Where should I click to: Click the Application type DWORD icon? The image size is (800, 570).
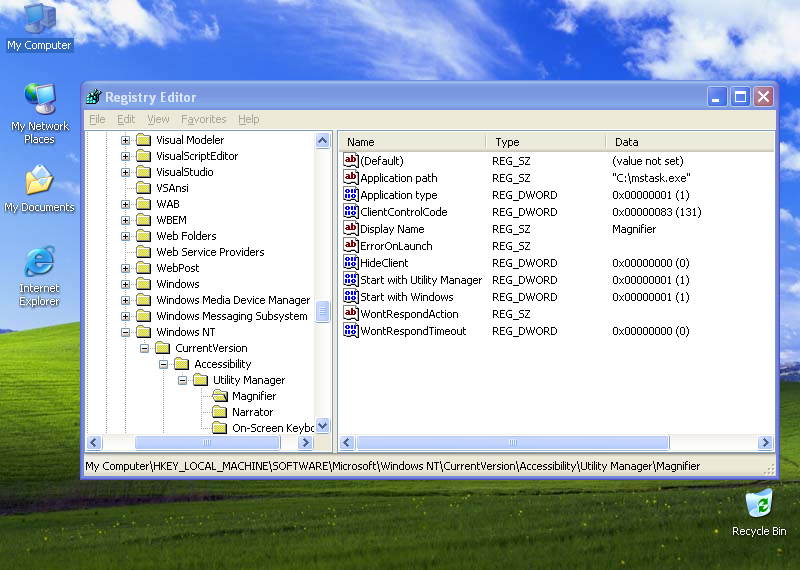tap(351, 194)
